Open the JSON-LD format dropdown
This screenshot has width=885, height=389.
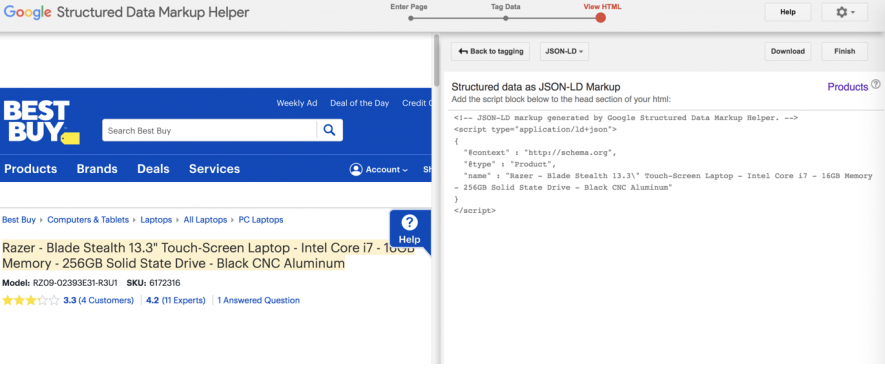point(564,51)
